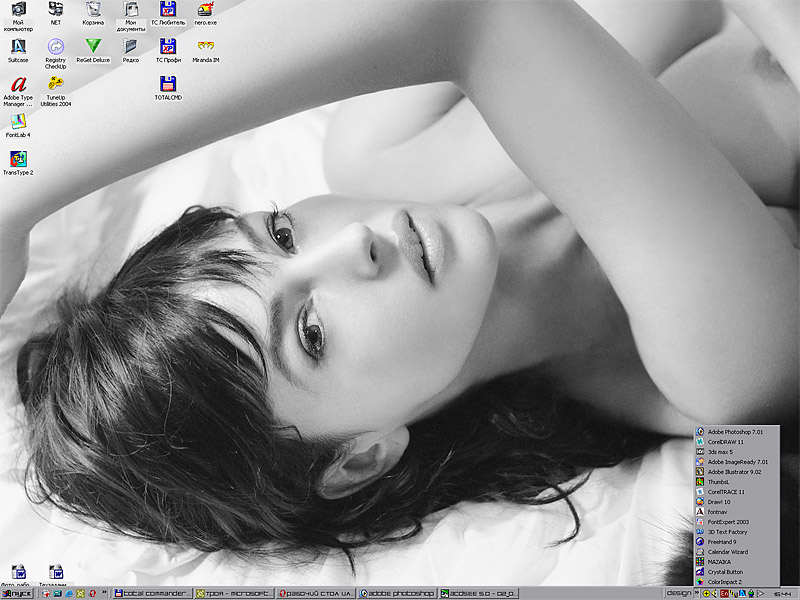Choose ThumbsL from the design menu
The width and height of the screenshot is (800, 600).
737,482
